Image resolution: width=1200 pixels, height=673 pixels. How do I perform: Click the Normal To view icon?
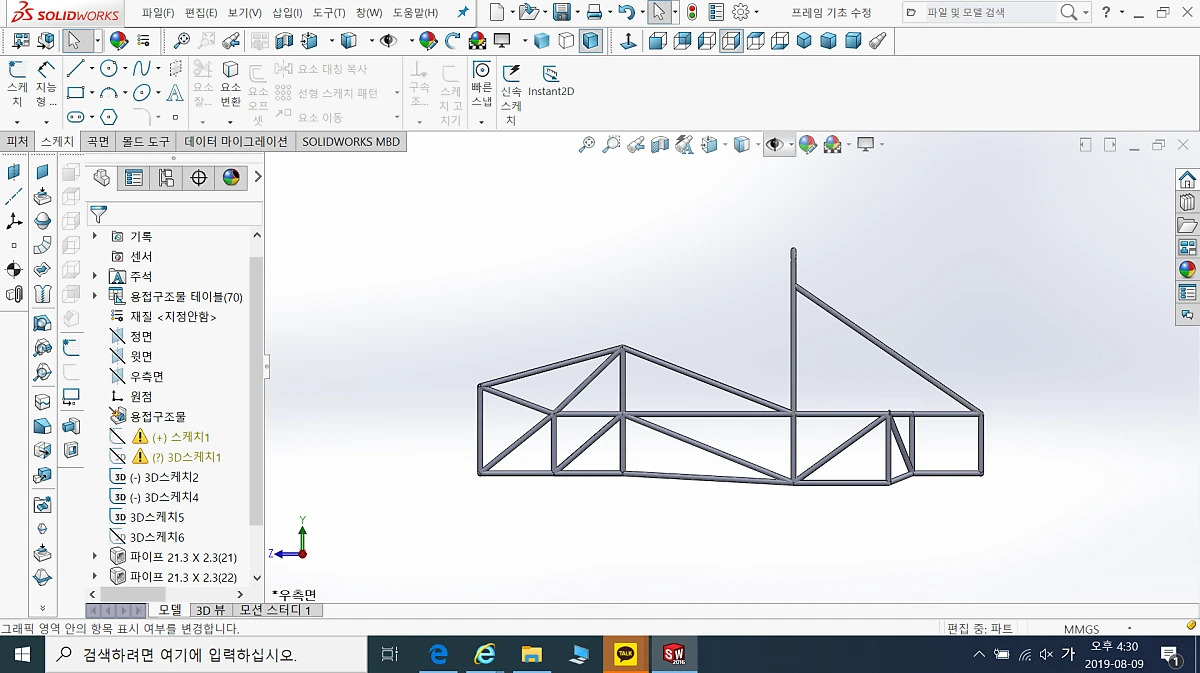628,41
